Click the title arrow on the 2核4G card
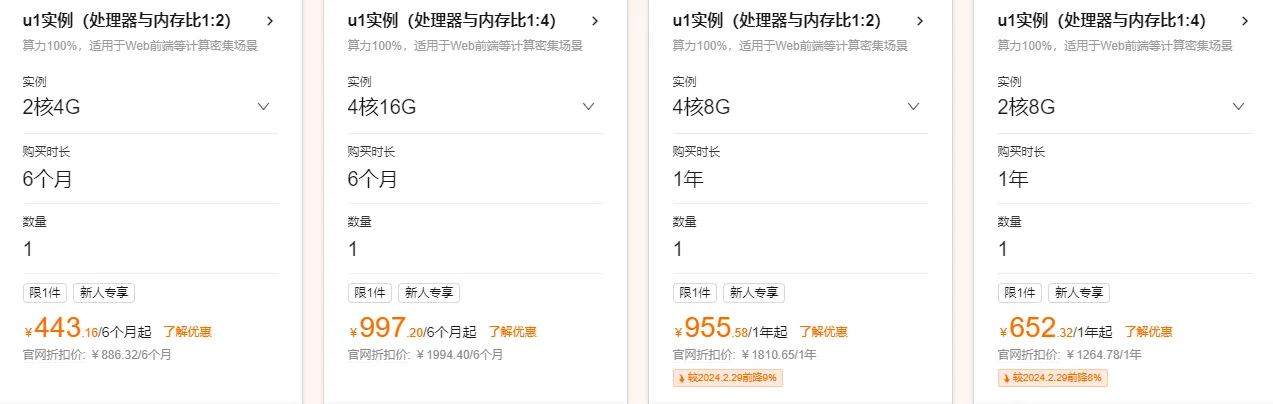The height and width of the screenshot is (404, 1273). point(270,21)
